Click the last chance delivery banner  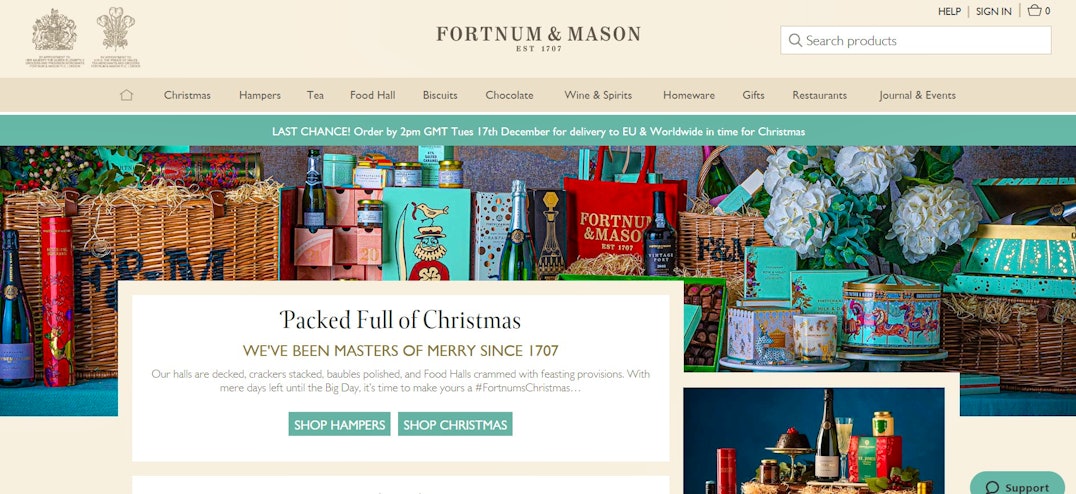pos(538,131)
